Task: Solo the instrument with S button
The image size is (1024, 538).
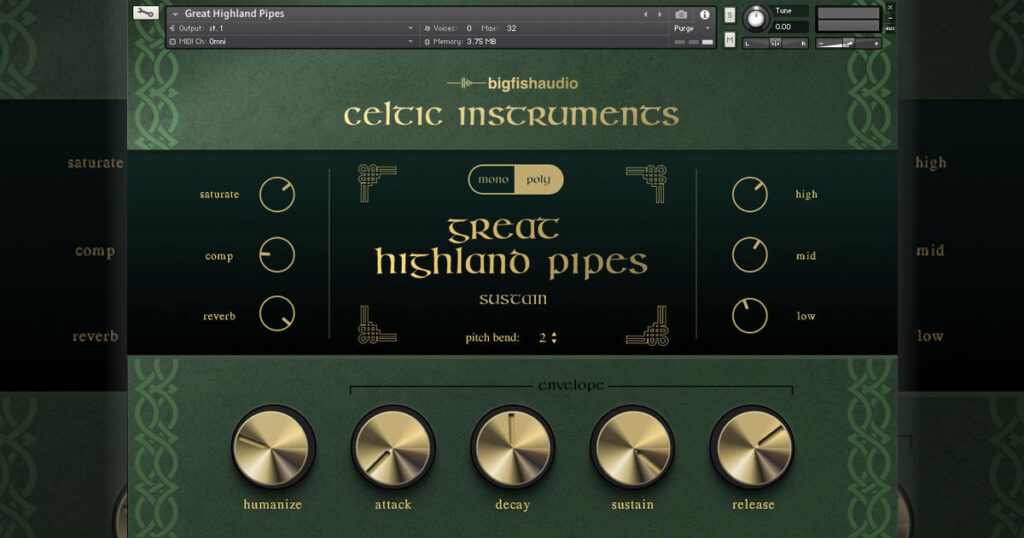Action: 729,15
